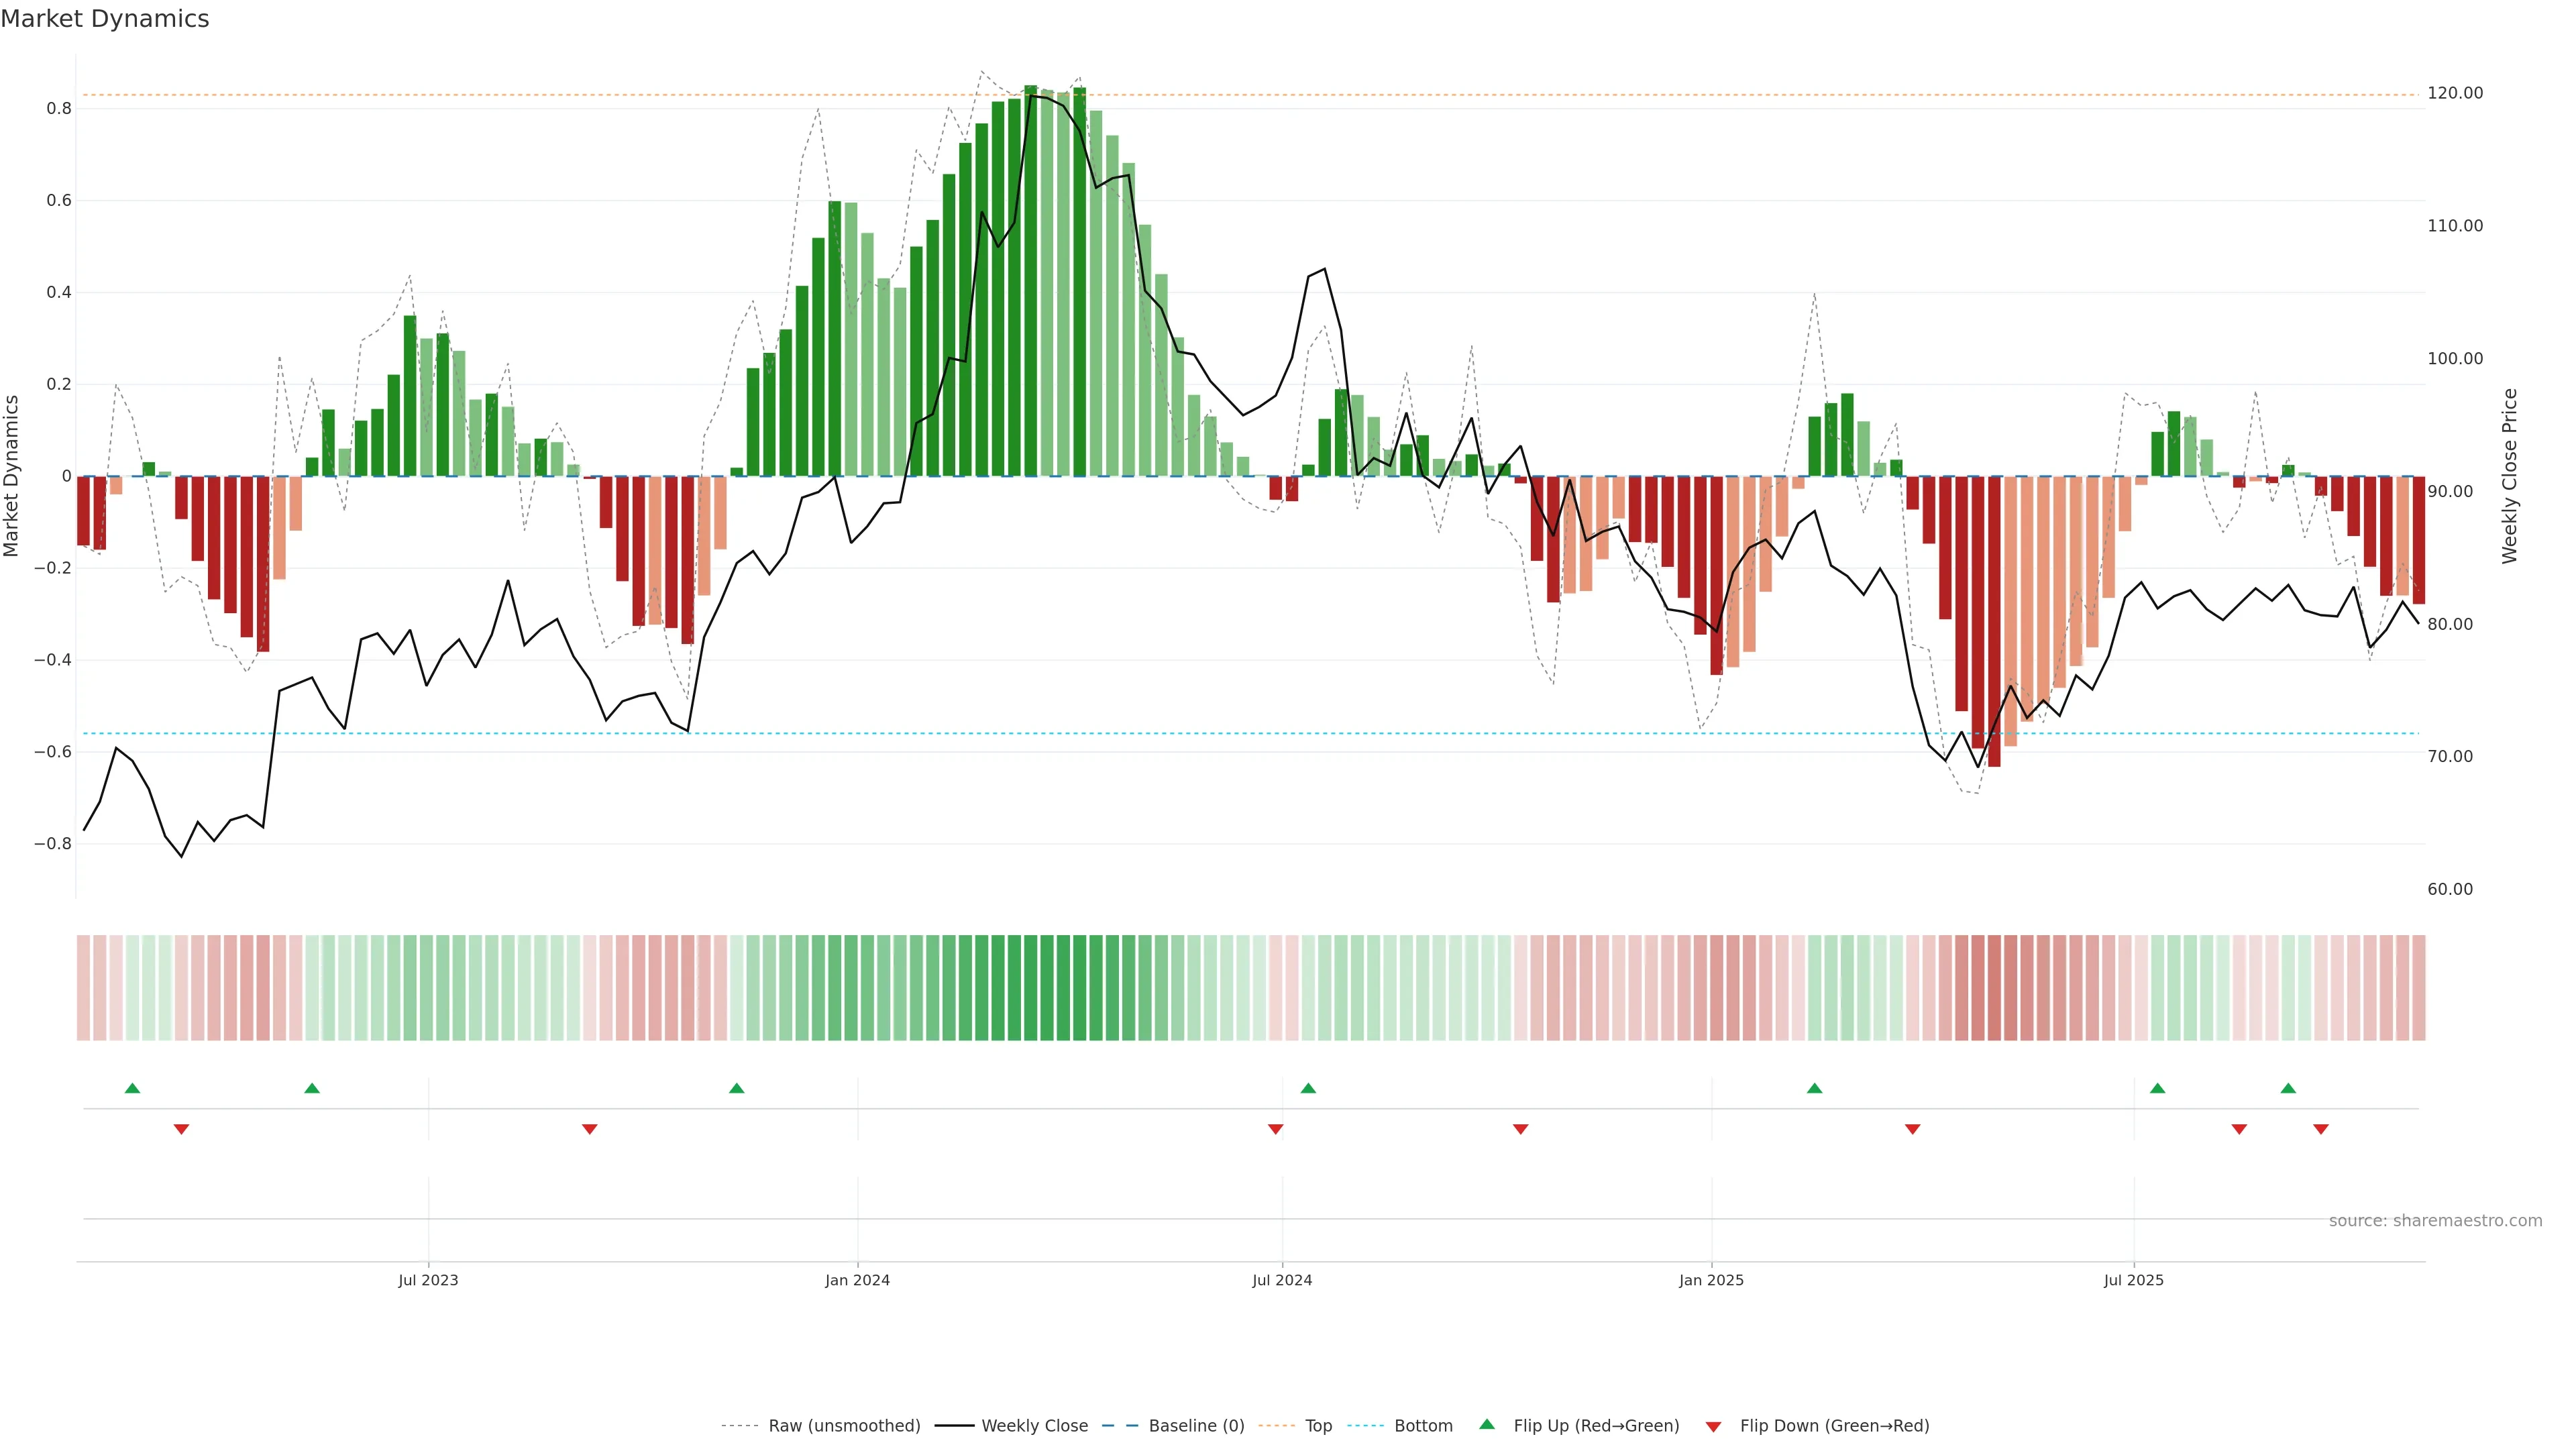
Task: Click the Jul 2025 x-axis label
Action: [x=2133, y=1280]
